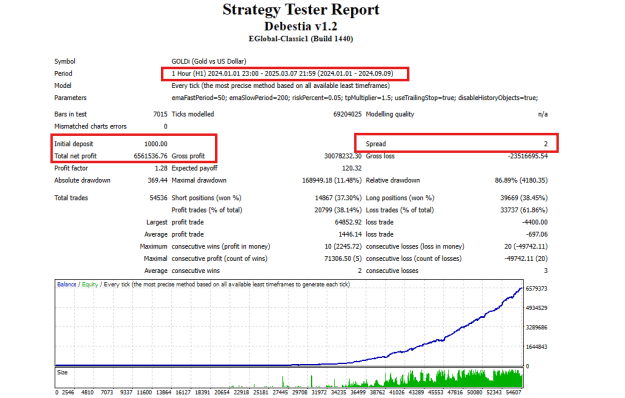This screenshot has height=398, width=625.
Task: Click the Ticks modelled value '69204025'
Action: click(347, 114)
